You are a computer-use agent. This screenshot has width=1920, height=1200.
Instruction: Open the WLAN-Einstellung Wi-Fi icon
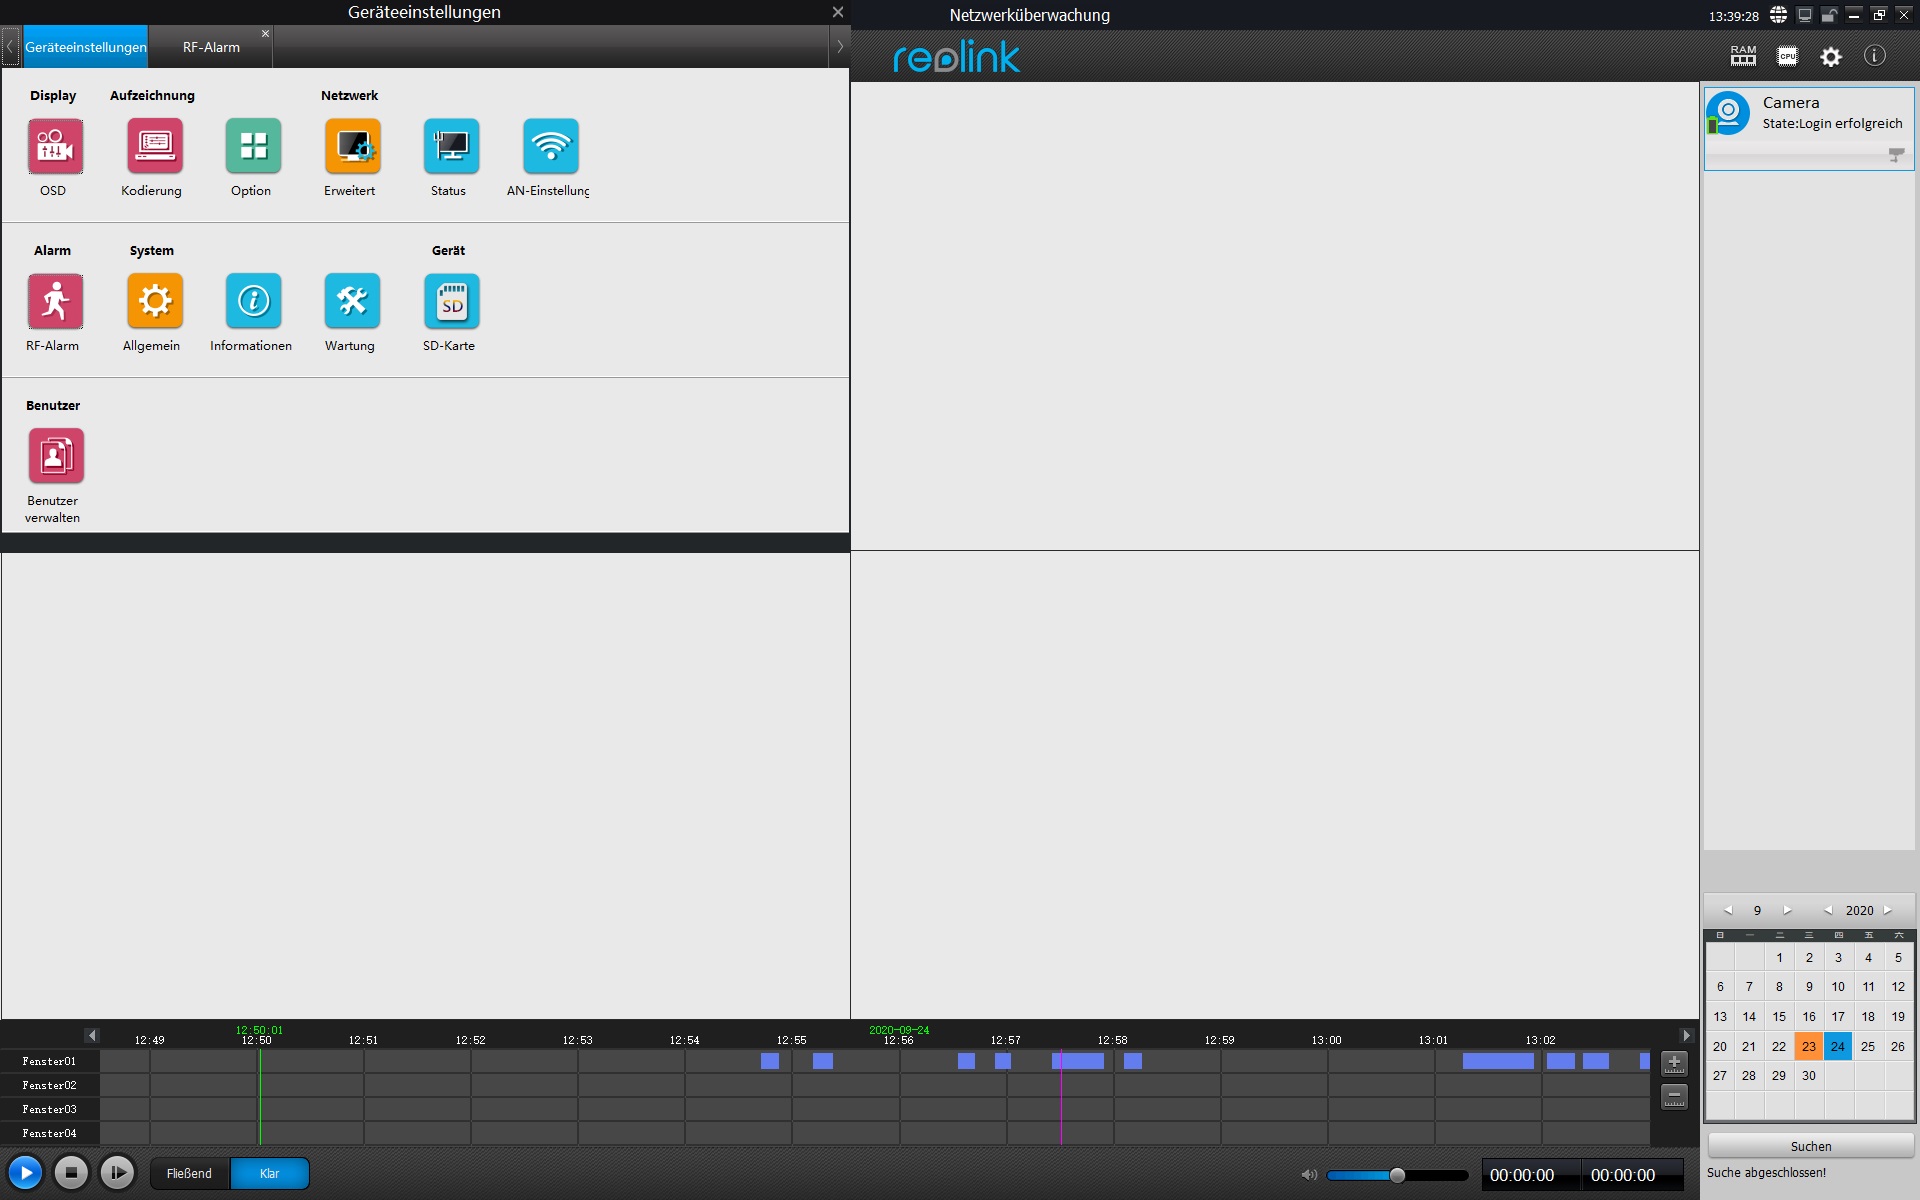click(550, 147)
